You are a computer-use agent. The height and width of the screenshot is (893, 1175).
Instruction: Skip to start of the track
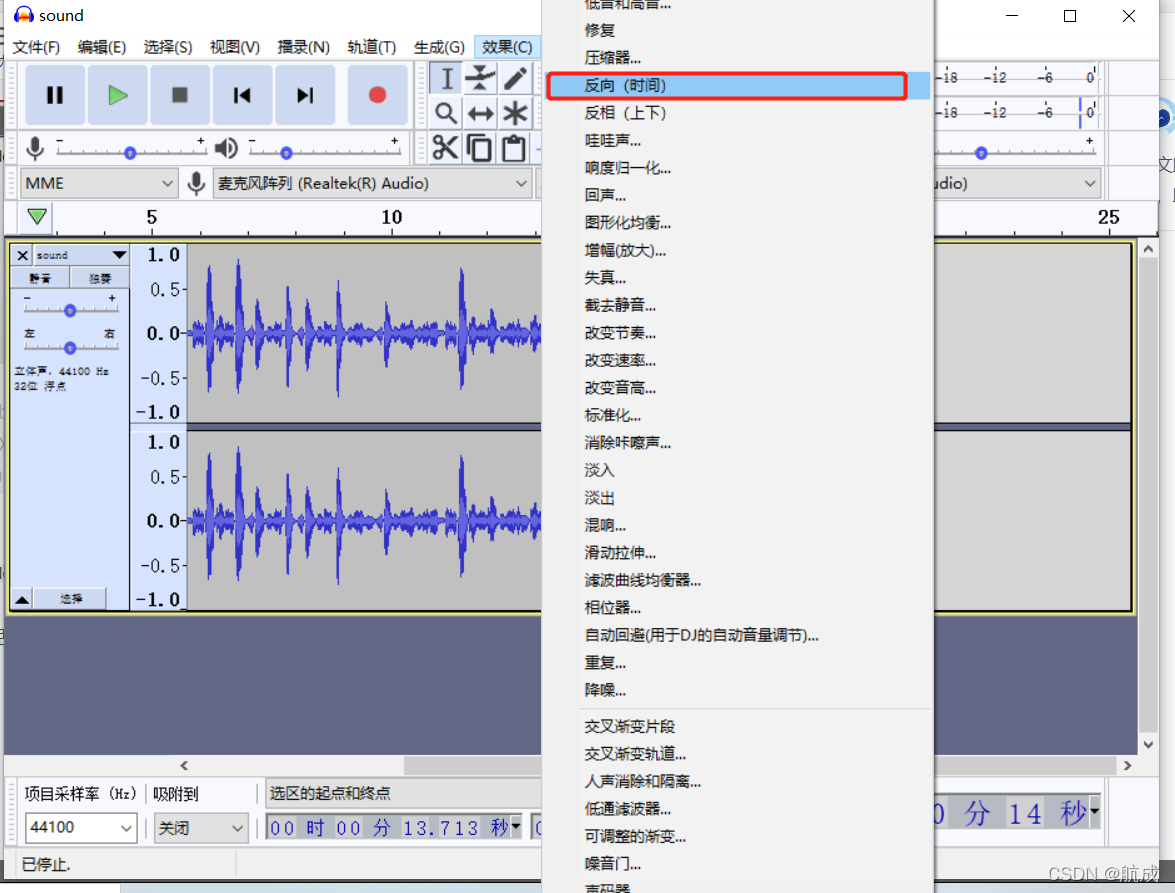[242, 95]
